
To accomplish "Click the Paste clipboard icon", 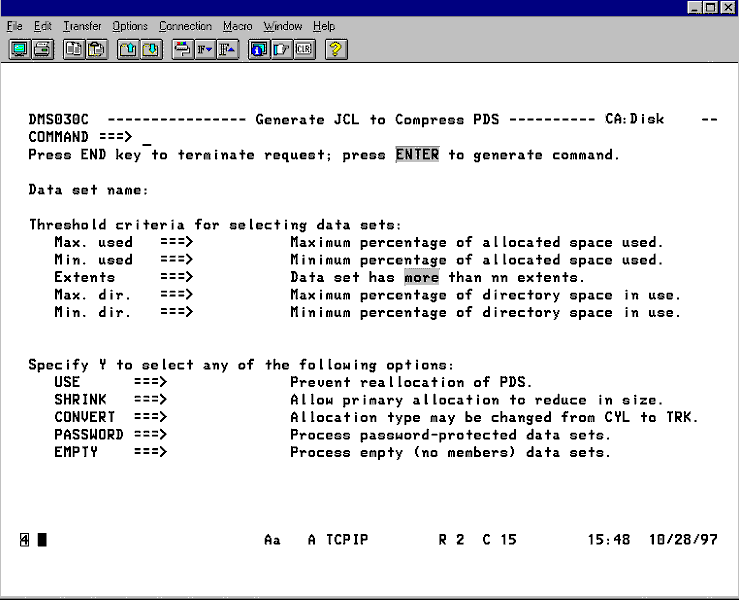I will (x=97, y=49).
